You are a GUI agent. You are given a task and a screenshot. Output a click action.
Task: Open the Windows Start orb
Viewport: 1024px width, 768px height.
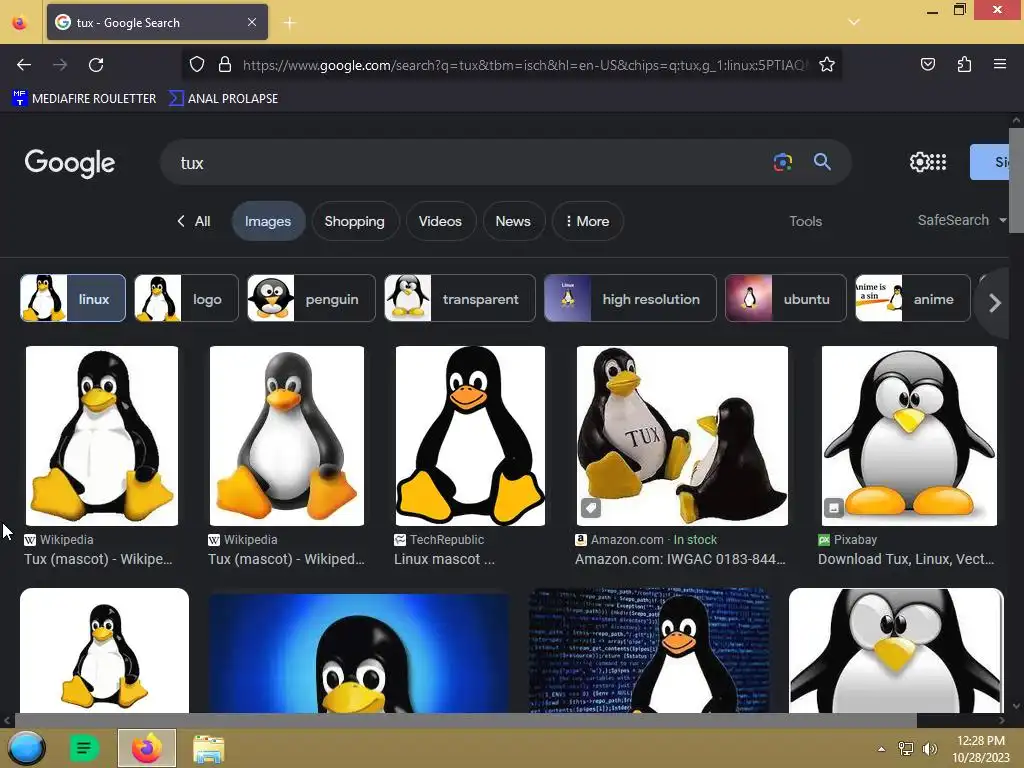[x=27, y=748]
